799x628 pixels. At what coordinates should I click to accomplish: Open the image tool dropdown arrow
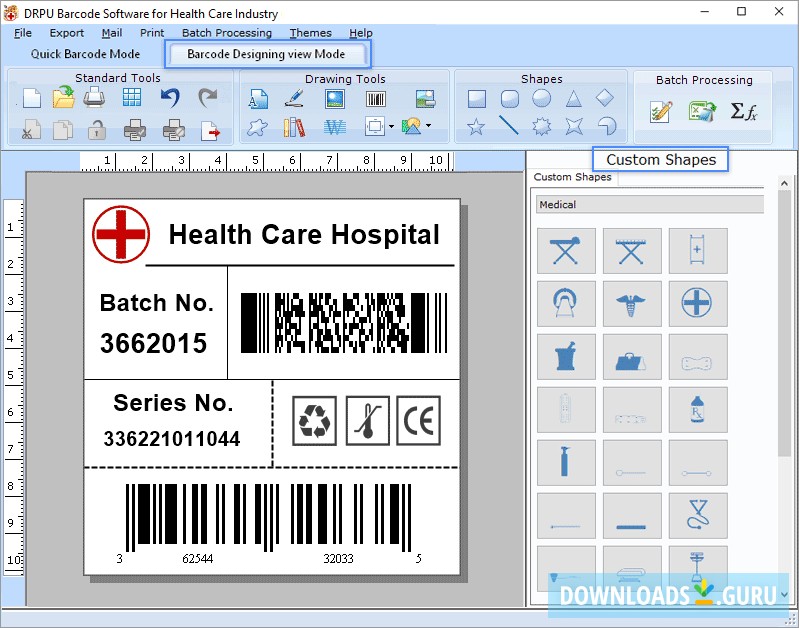[x=429, y=125]
